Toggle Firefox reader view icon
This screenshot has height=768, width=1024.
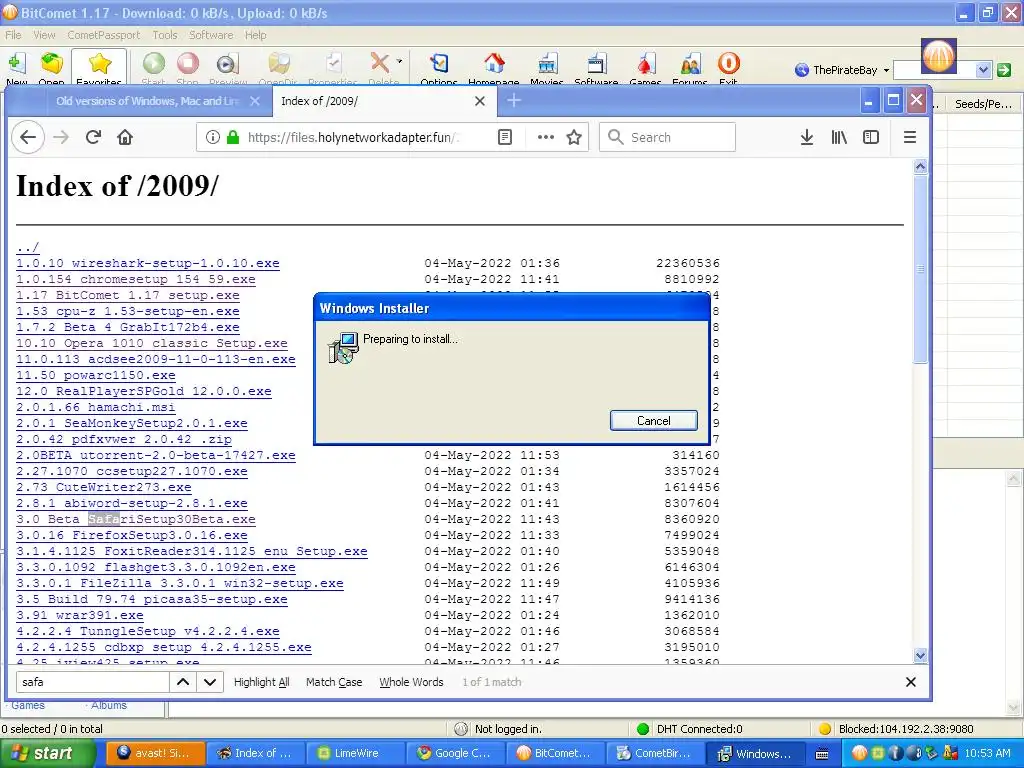[505, 137]
